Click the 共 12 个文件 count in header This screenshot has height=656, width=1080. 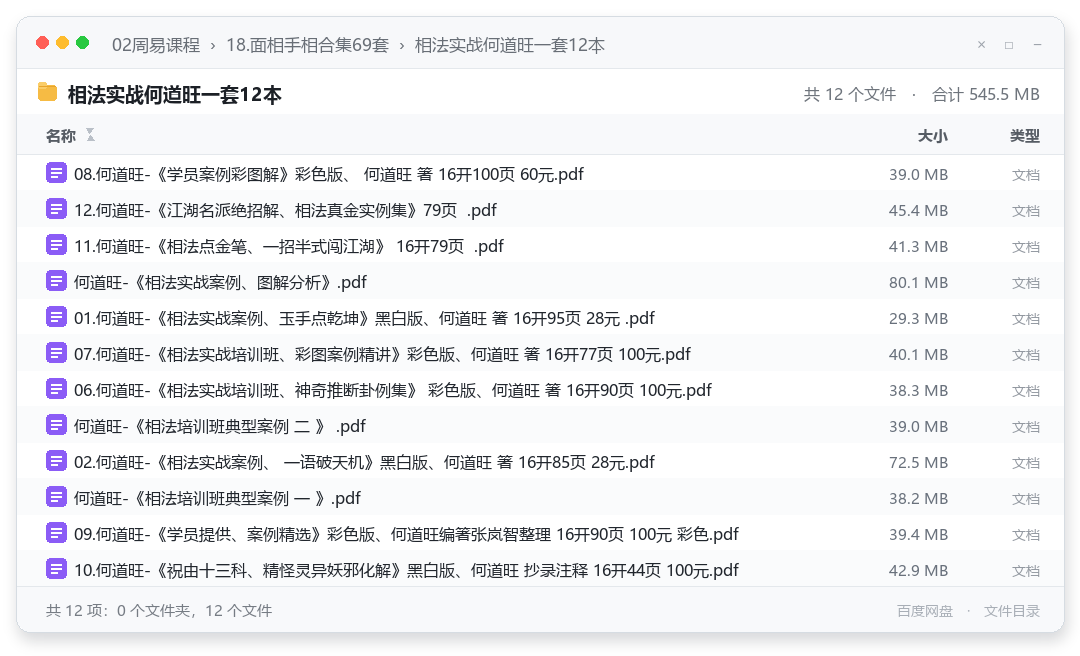pos(849,94)
